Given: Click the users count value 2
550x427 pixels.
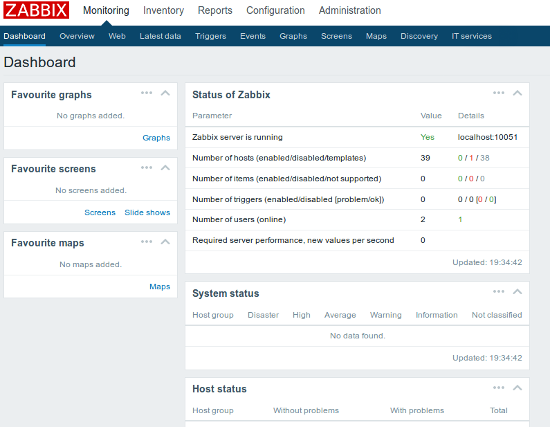Looking at the screenshot, I should pos(423,220).
